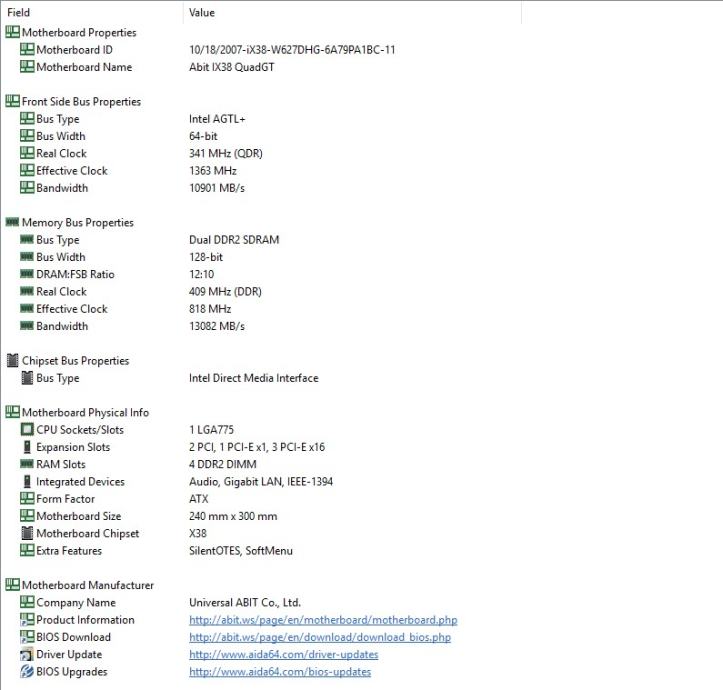Click the Motherboard Manufacturer section icon

click(12, 585)
